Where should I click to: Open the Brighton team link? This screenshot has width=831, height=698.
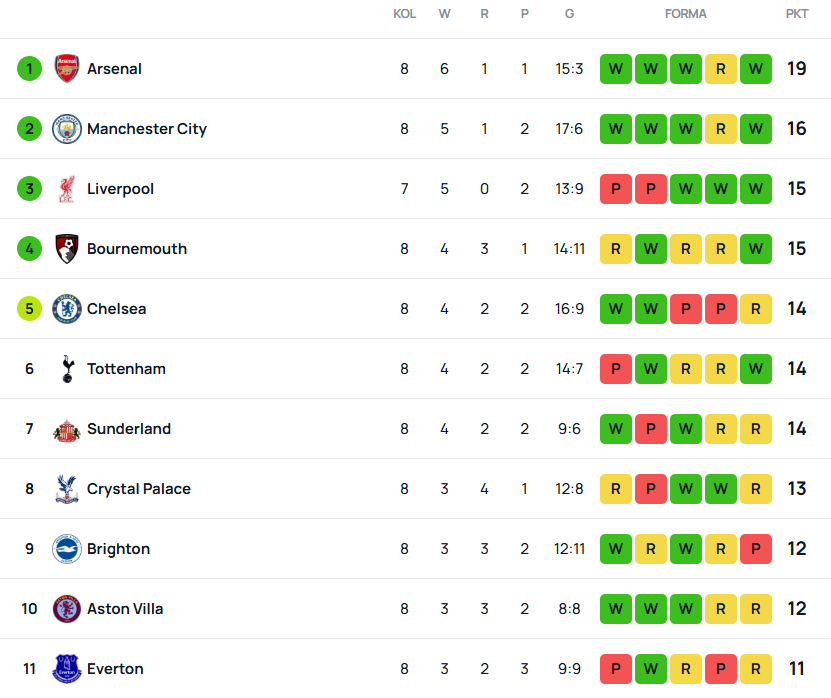coord(118,549)
